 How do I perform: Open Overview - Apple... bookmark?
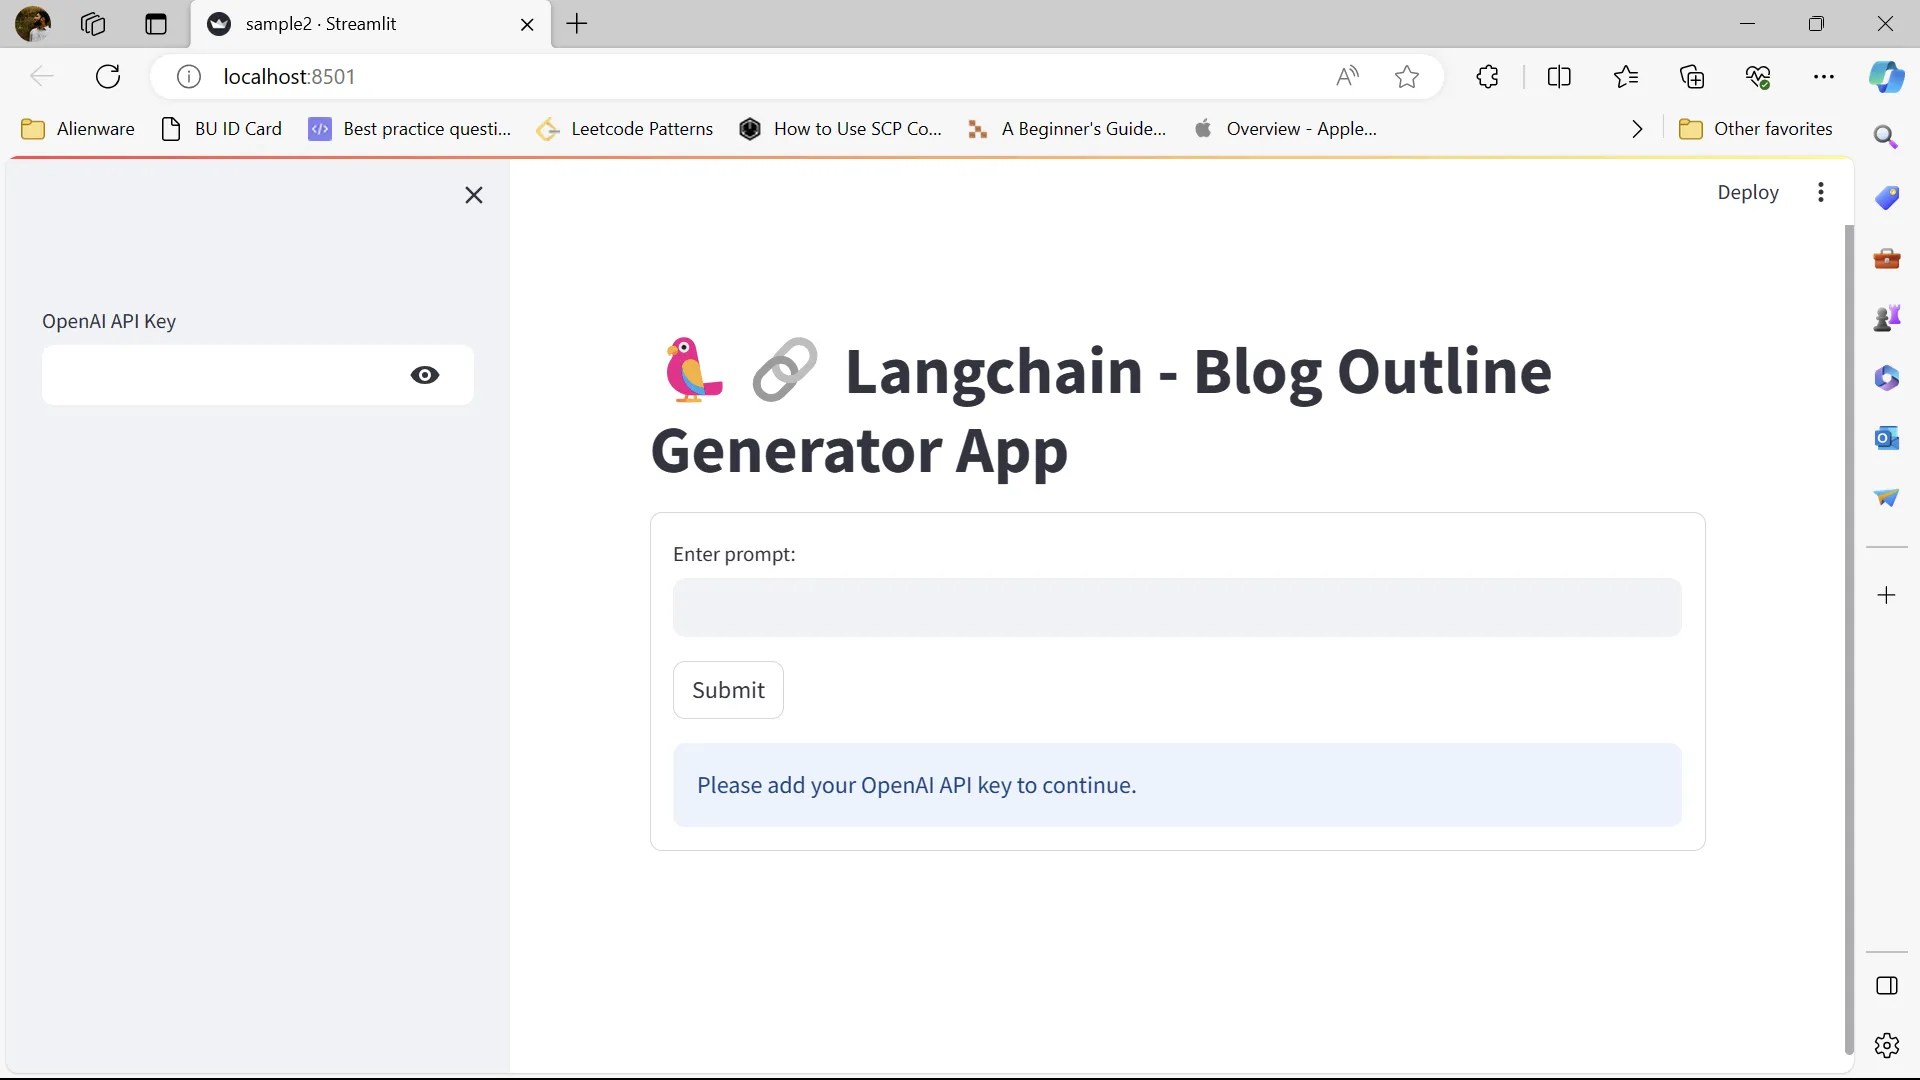(1286, 129)
